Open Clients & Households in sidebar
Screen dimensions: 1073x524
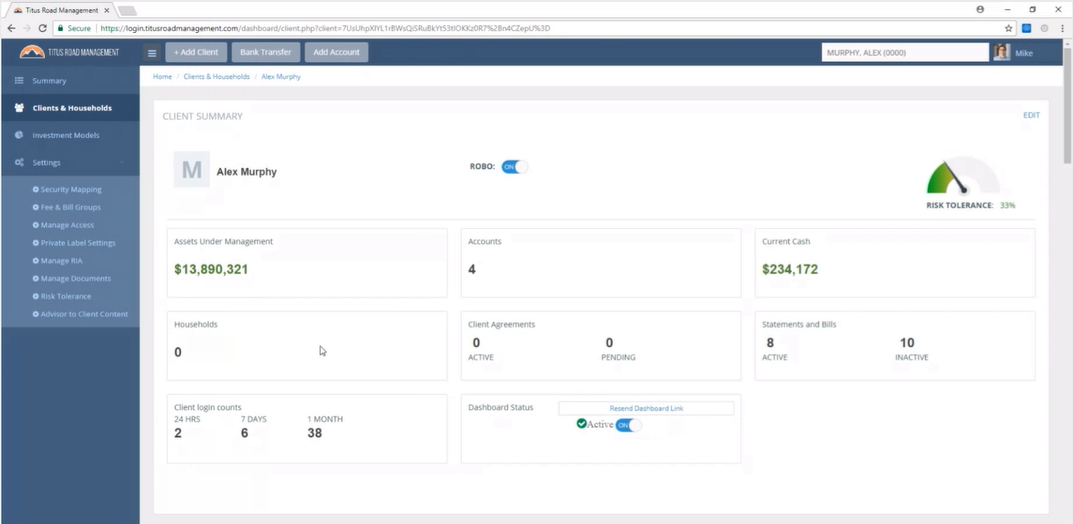point(70,108)
